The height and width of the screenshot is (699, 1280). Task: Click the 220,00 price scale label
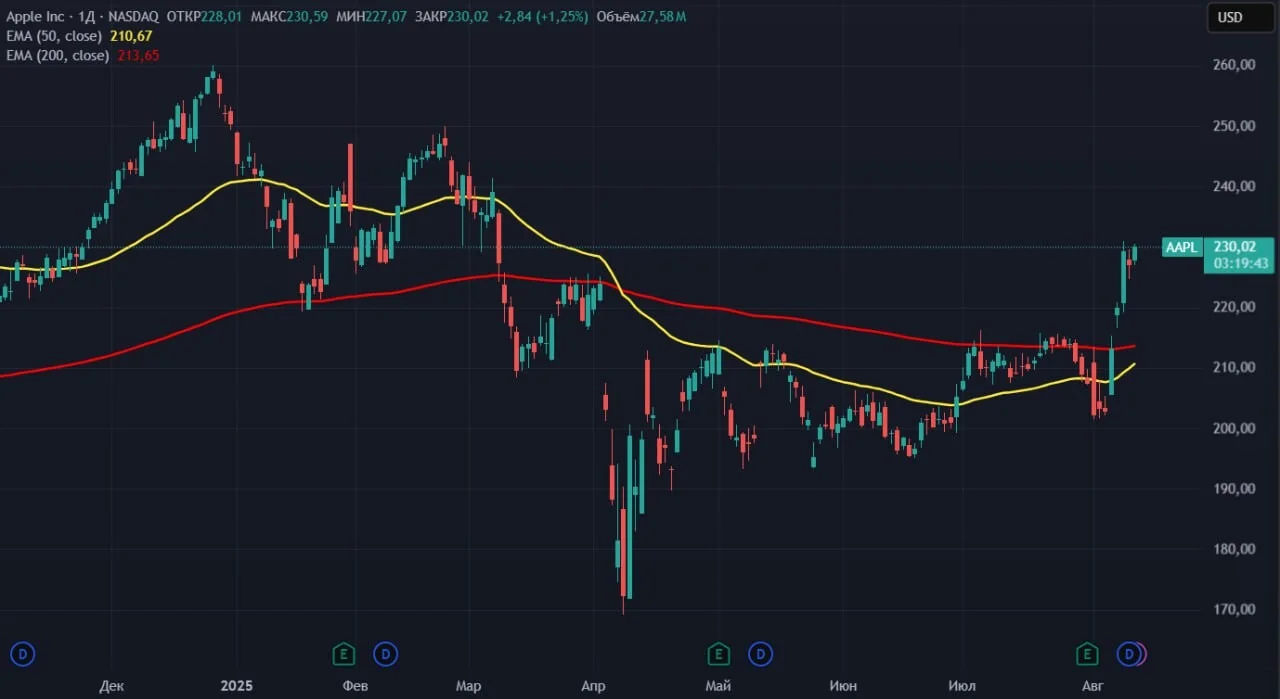coord(1233,307)
